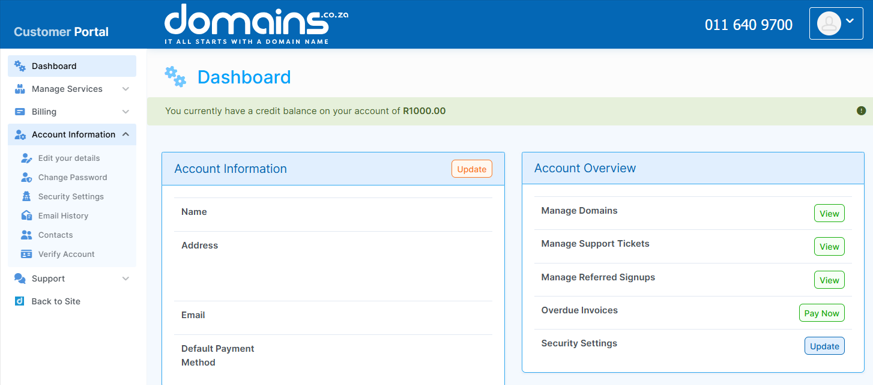Click the Back to Site logo icon
The height and width of the screenshot is (385, 873).
coord(19,302)
